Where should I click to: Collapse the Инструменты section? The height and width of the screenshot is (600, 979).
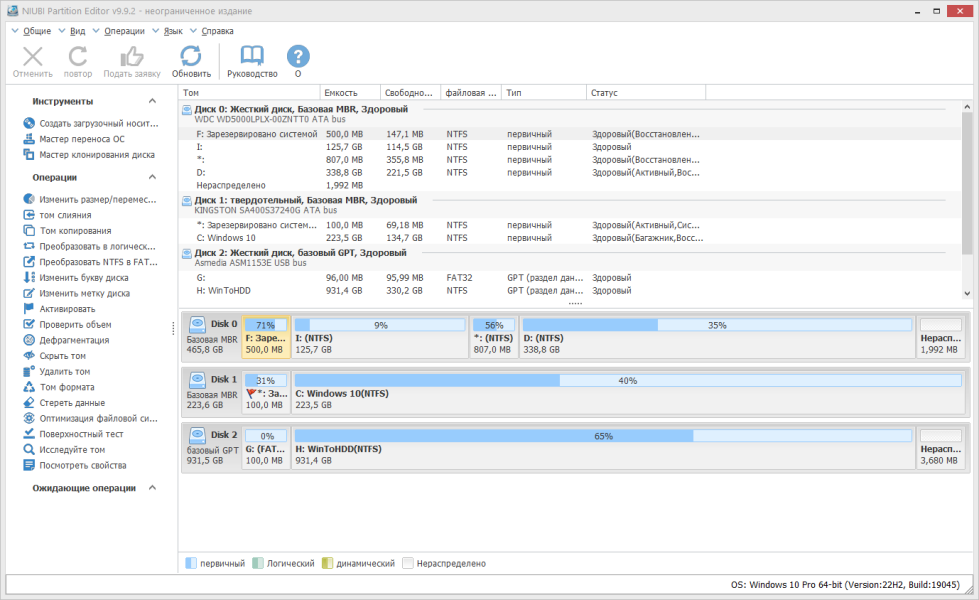click(152, 101)
